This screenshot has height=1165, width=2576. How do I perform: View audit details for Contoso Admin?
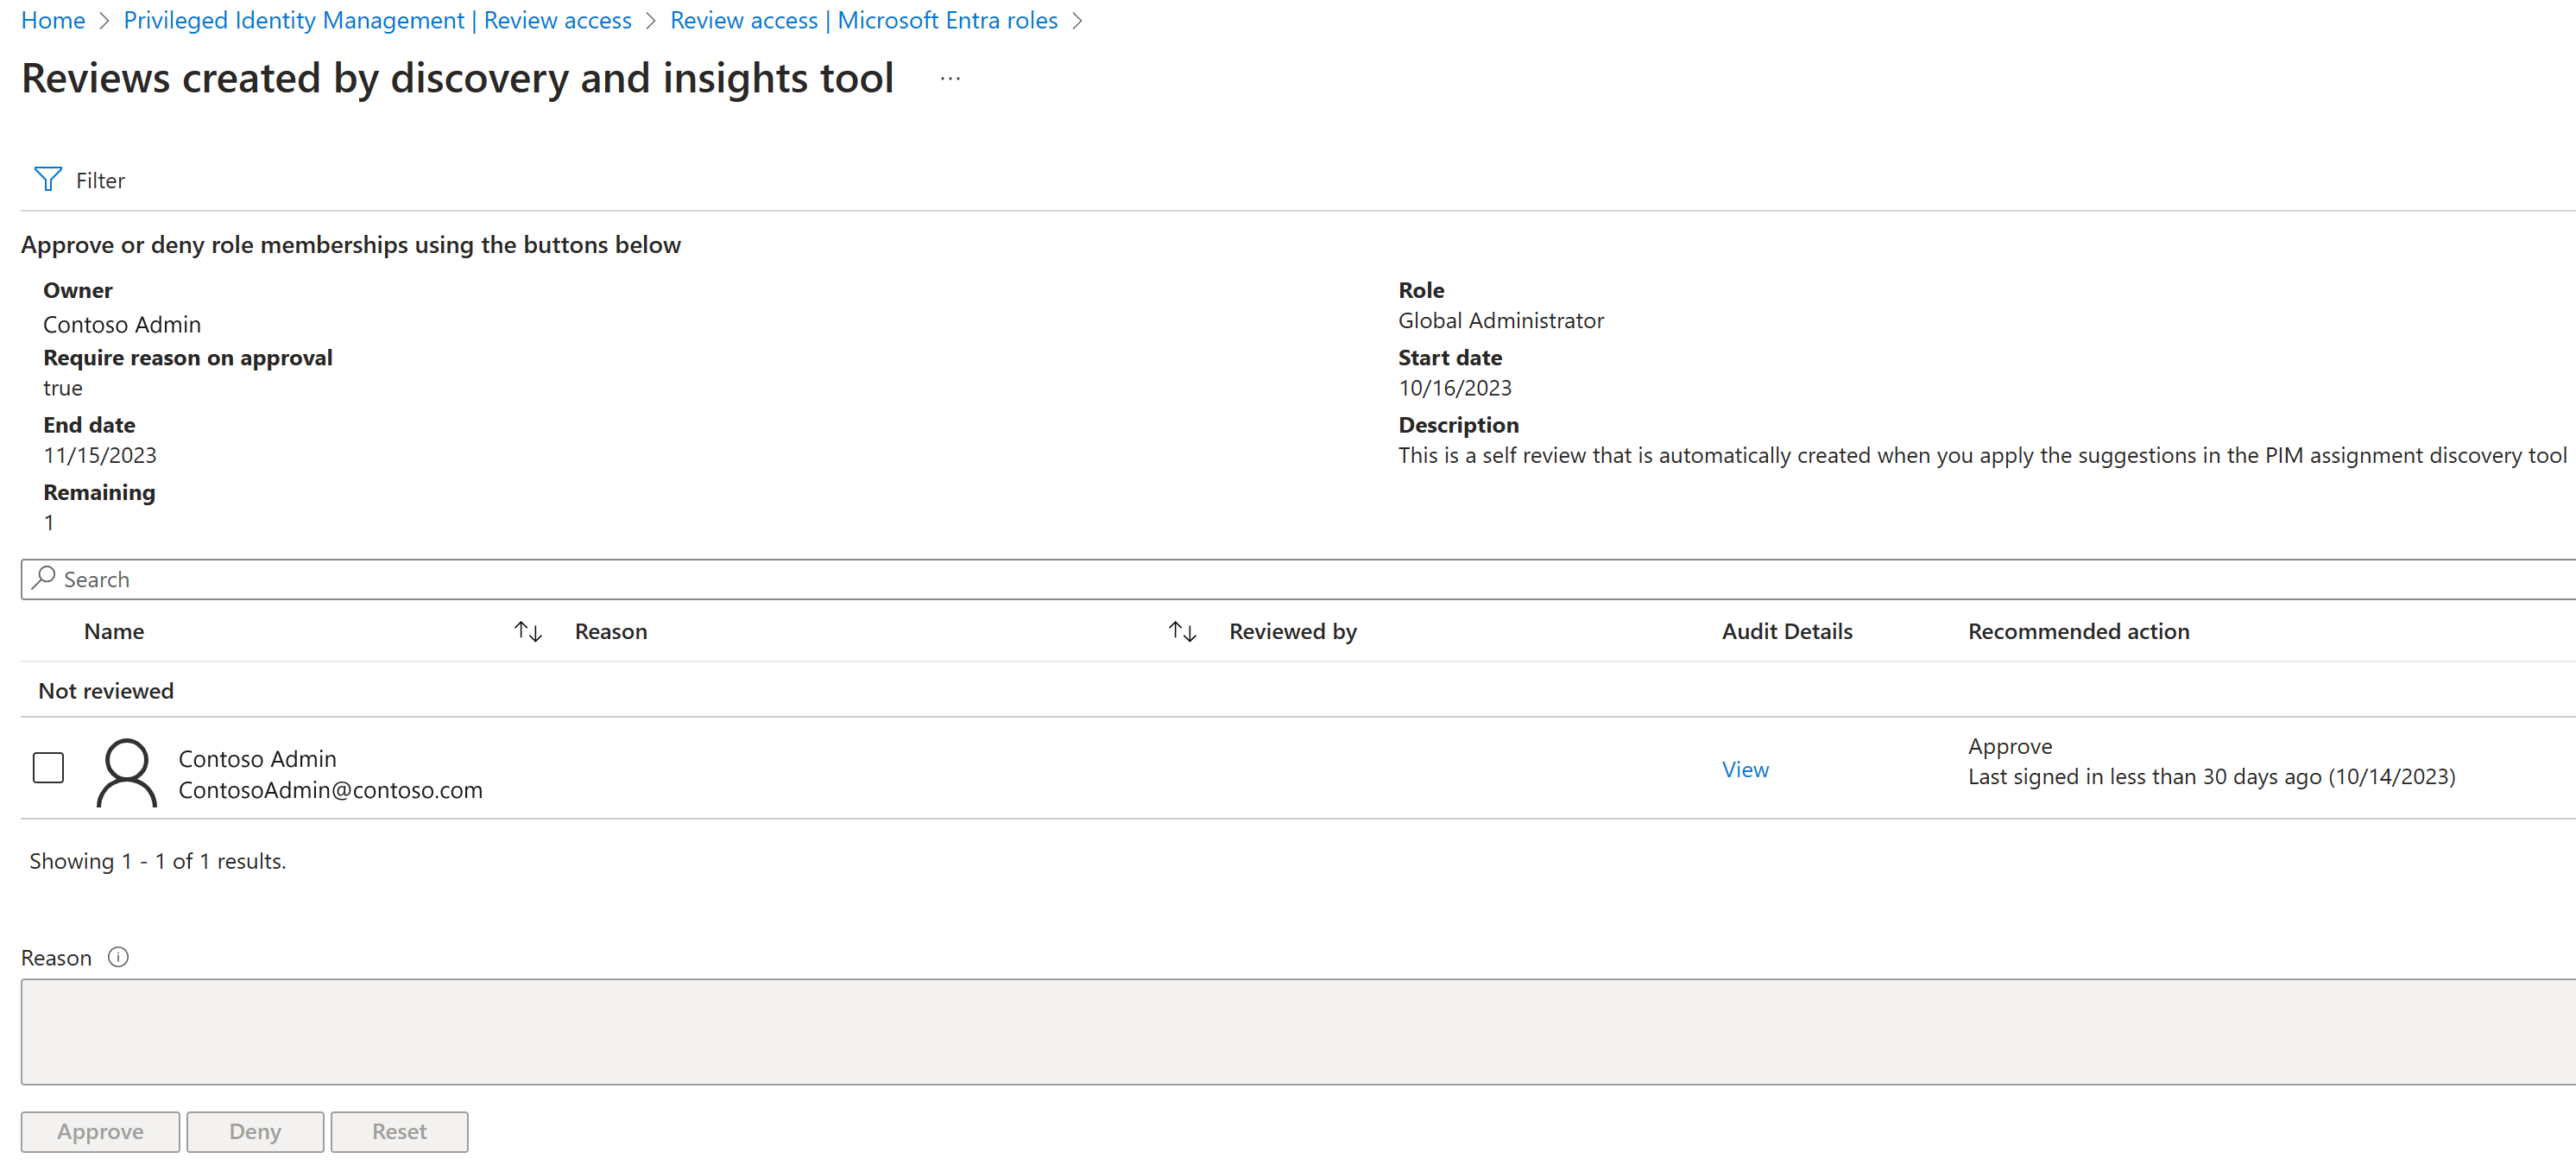1744,769
